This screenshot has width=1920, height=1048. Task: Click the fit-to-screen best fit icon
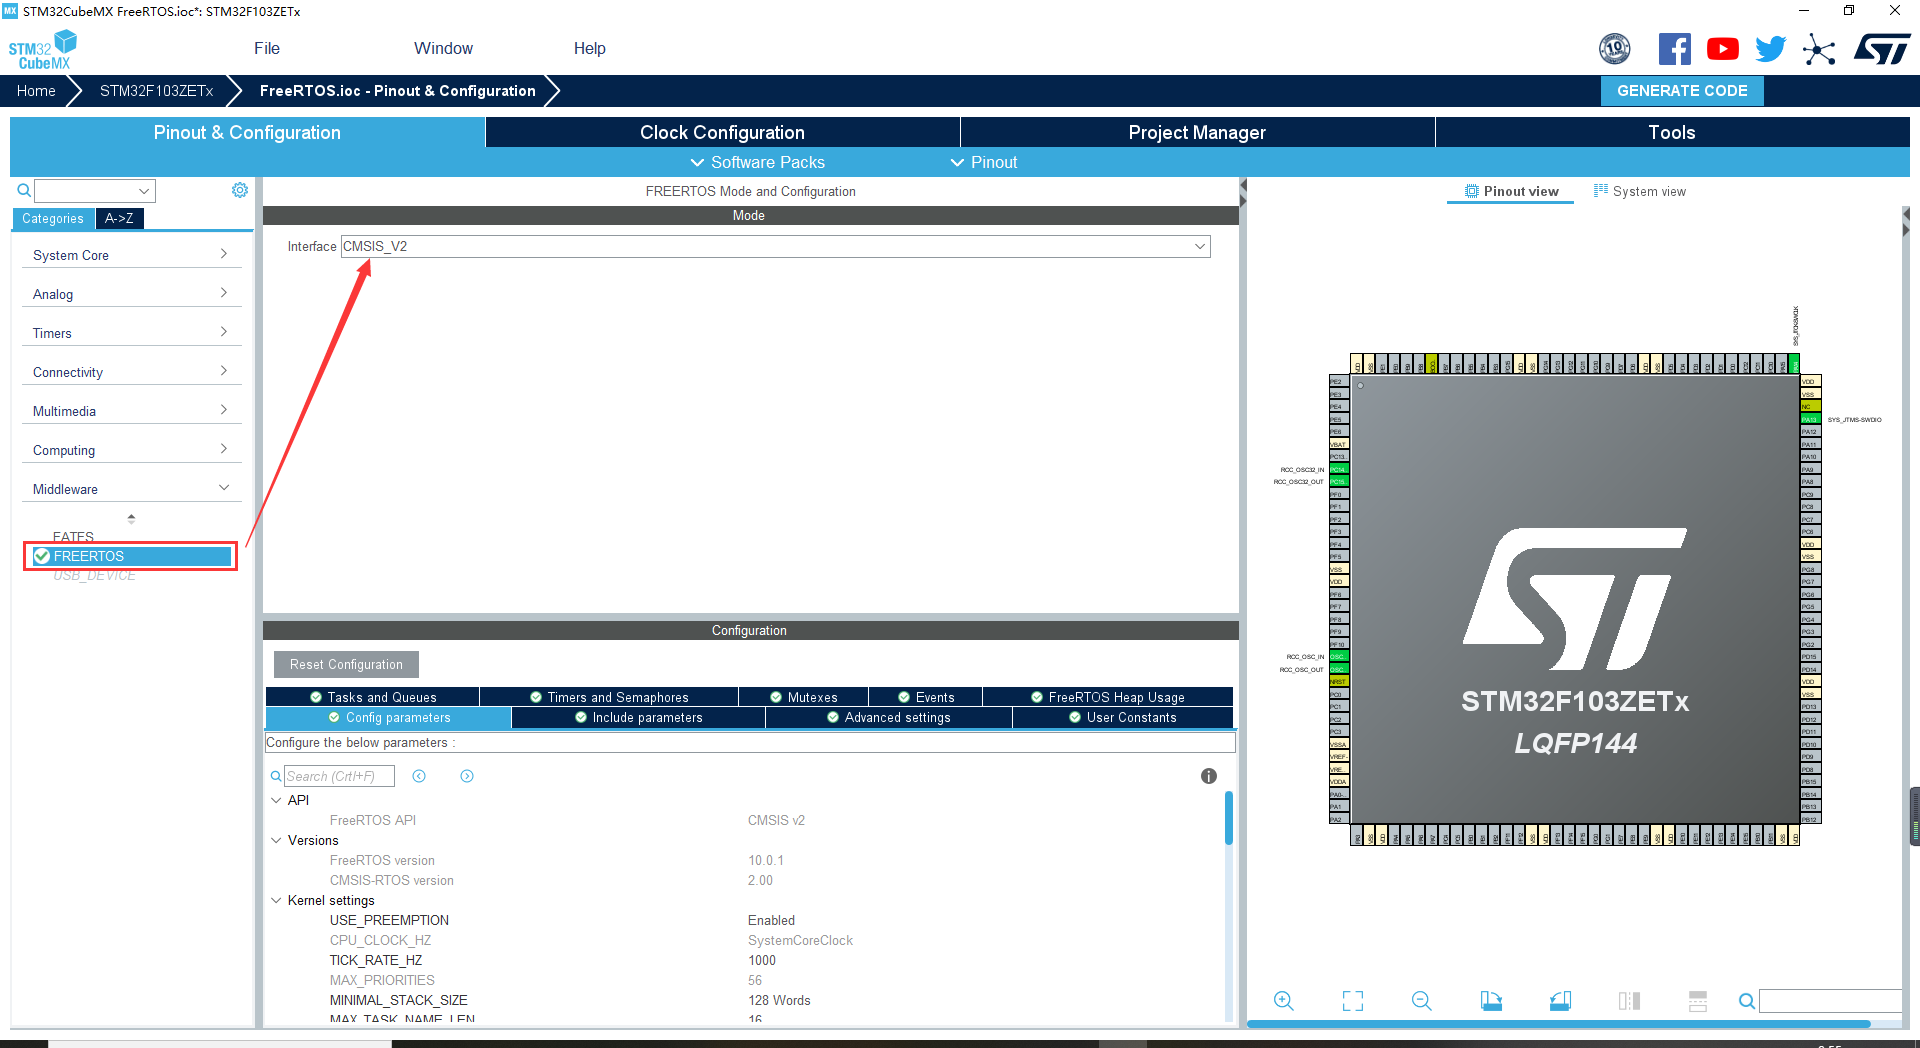pyautogui.click(x=1353, y=1000)
